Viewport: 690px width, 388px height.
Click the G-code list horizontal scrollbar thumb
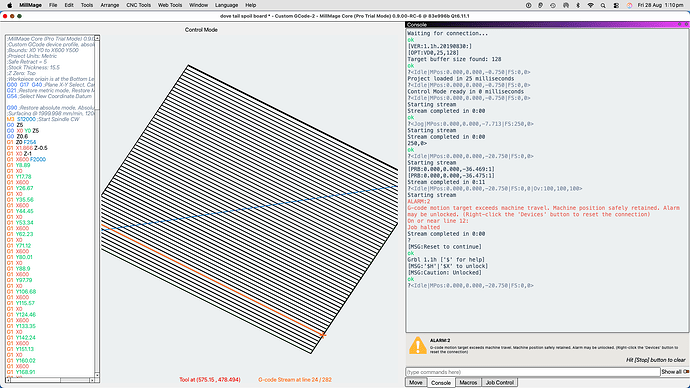[36, 380]
